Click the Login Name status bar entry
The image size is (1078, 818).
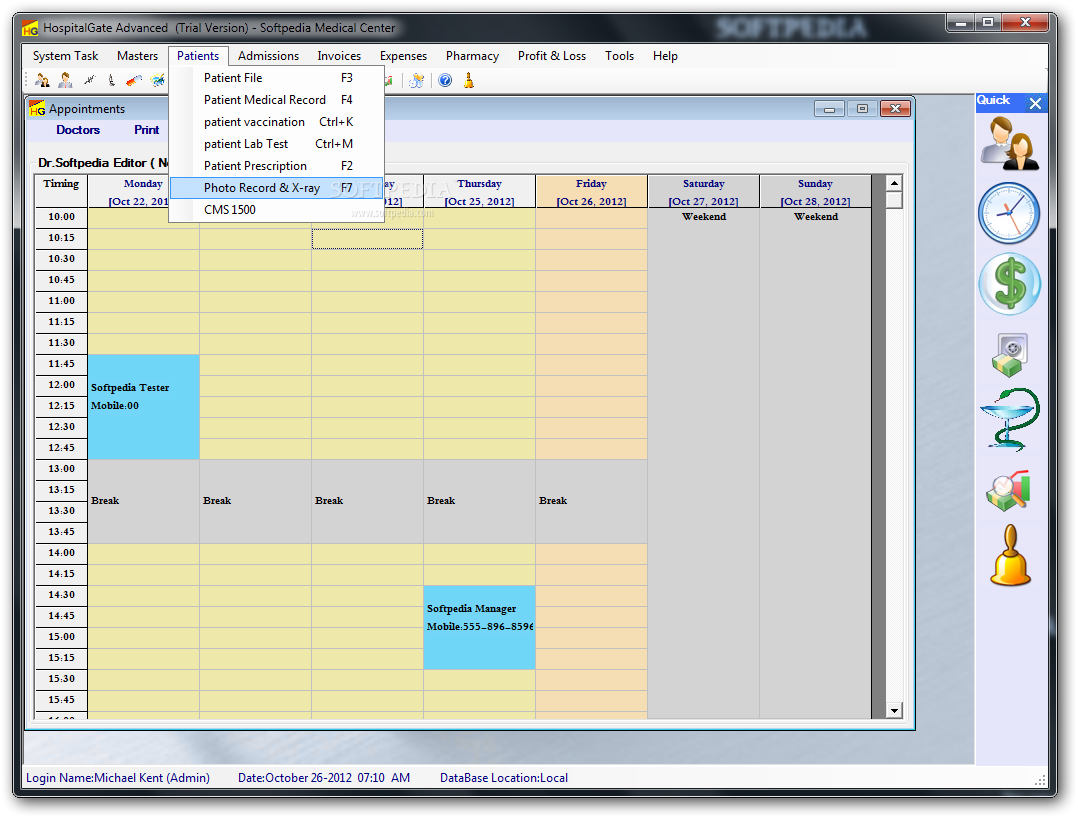click(118, 778)
